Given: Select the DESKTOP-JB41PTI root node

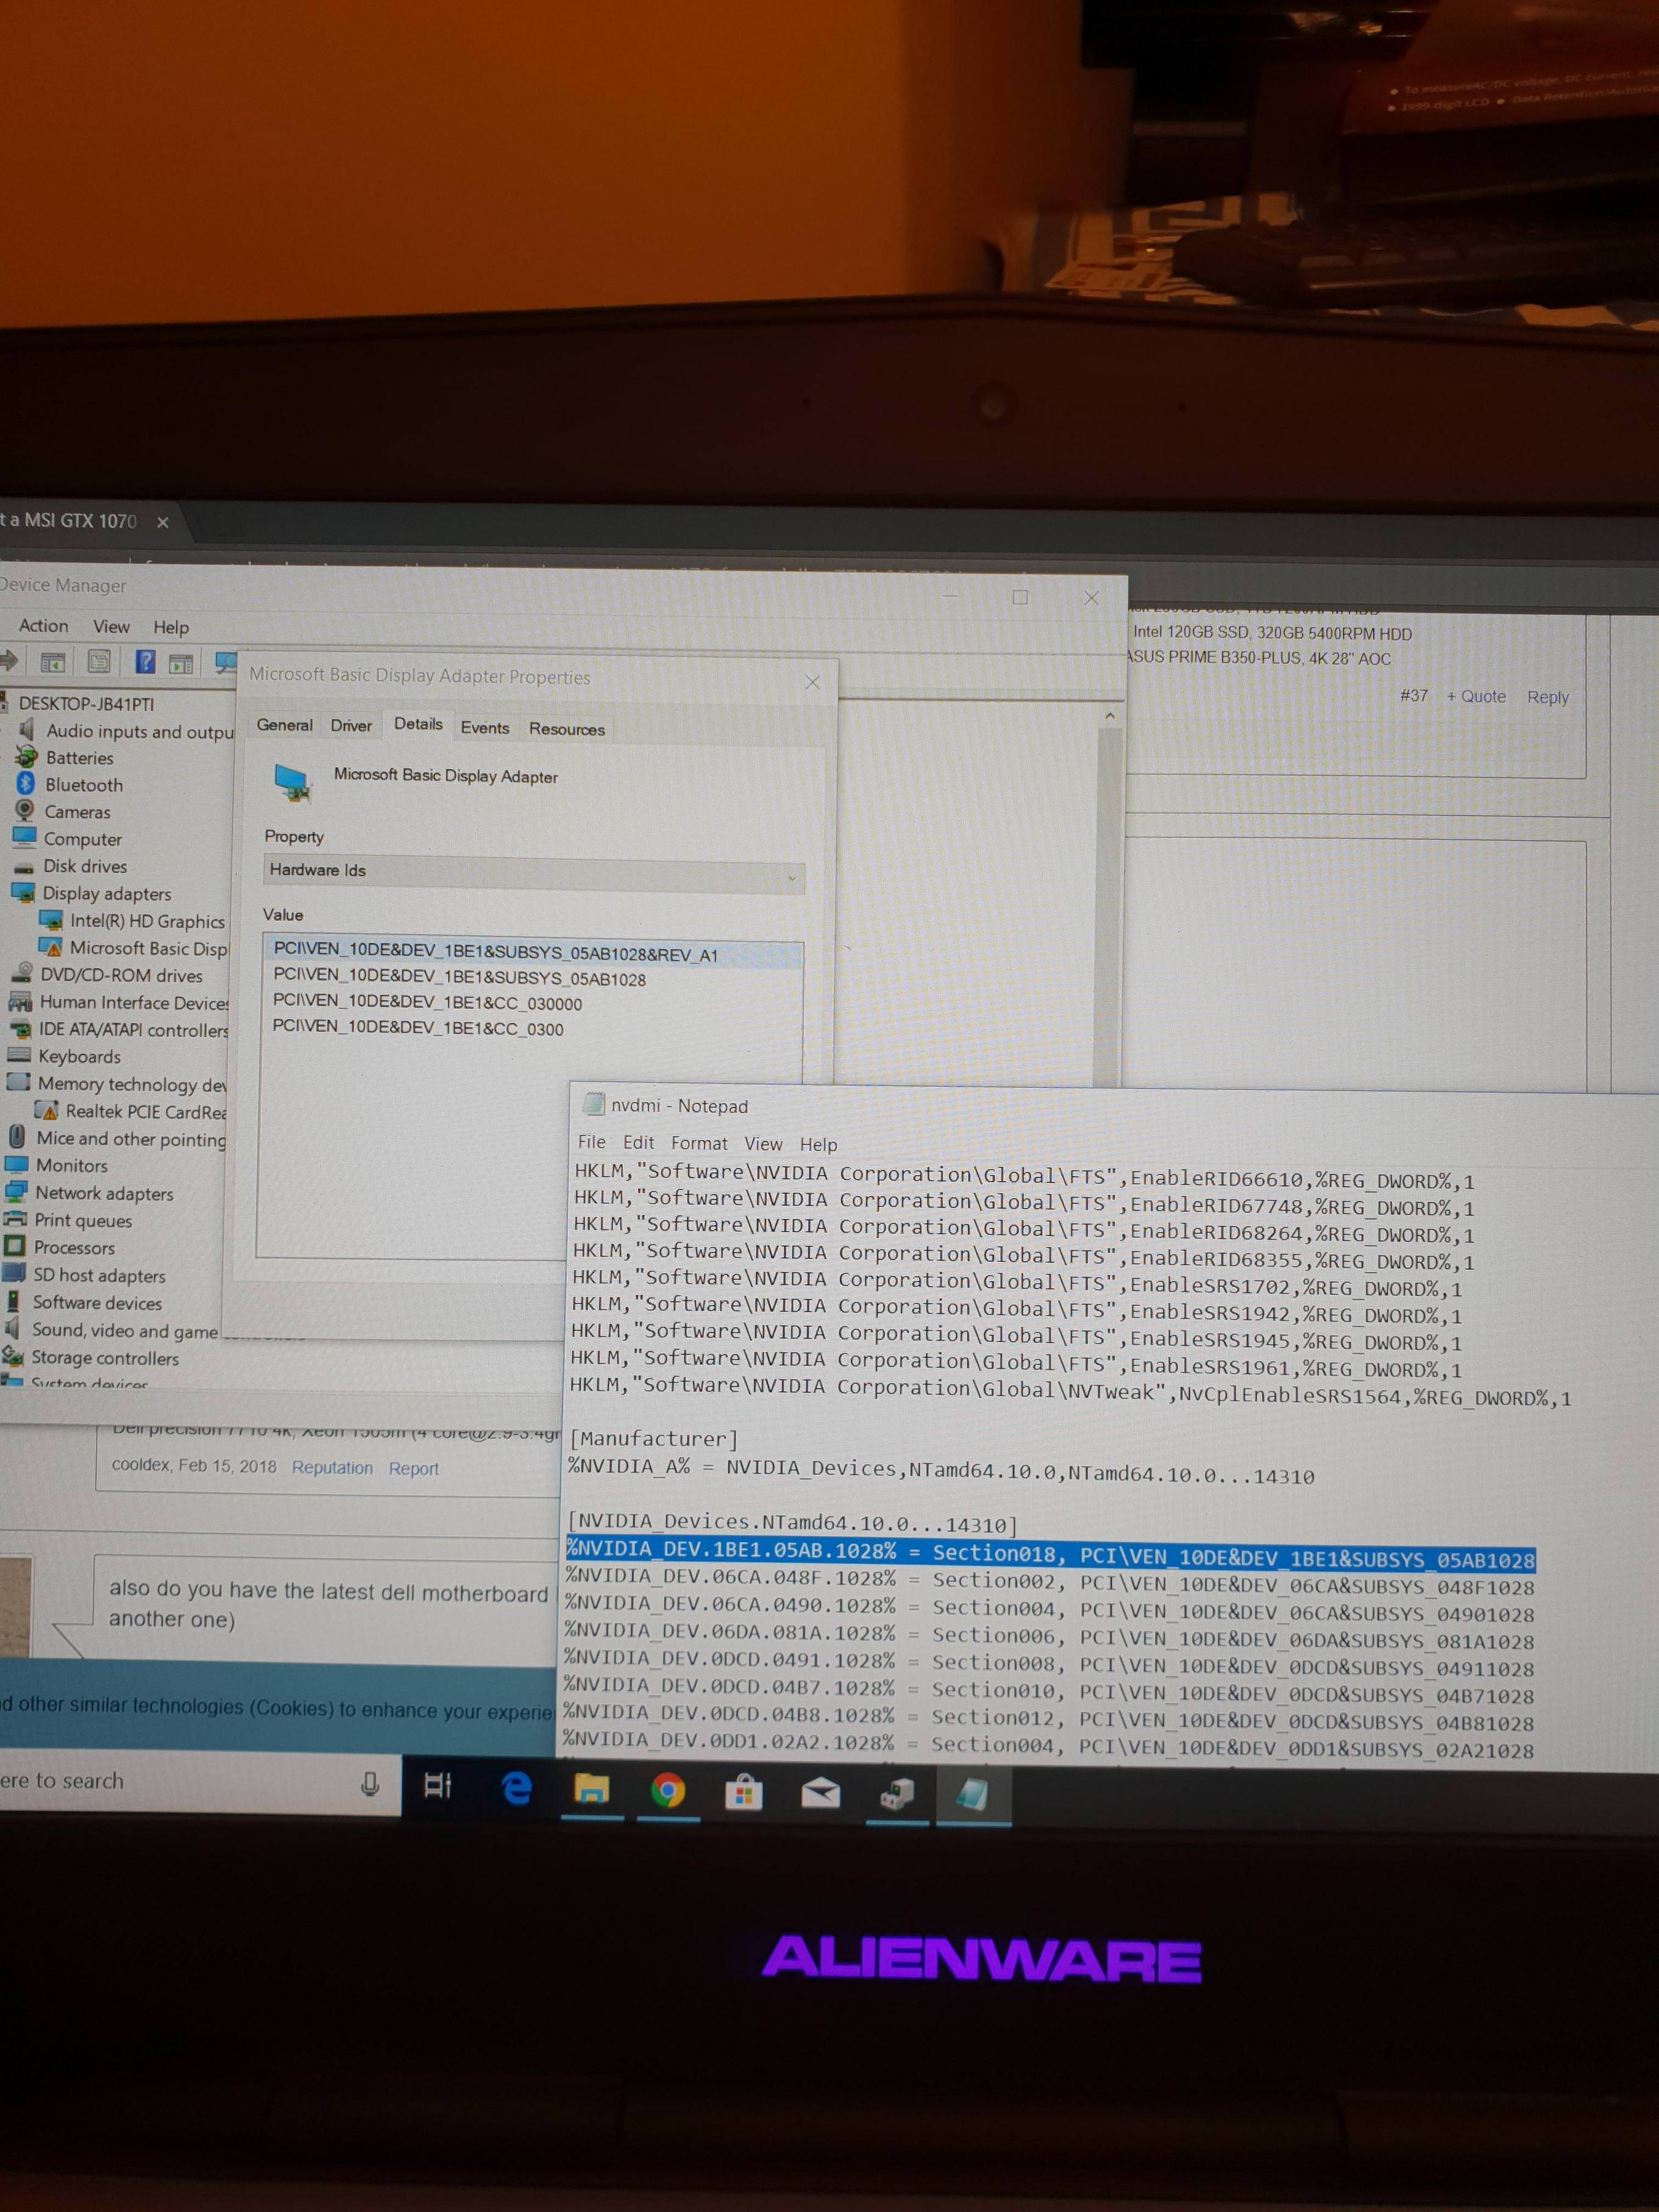Looking at the screenshot, I should 86,703.
